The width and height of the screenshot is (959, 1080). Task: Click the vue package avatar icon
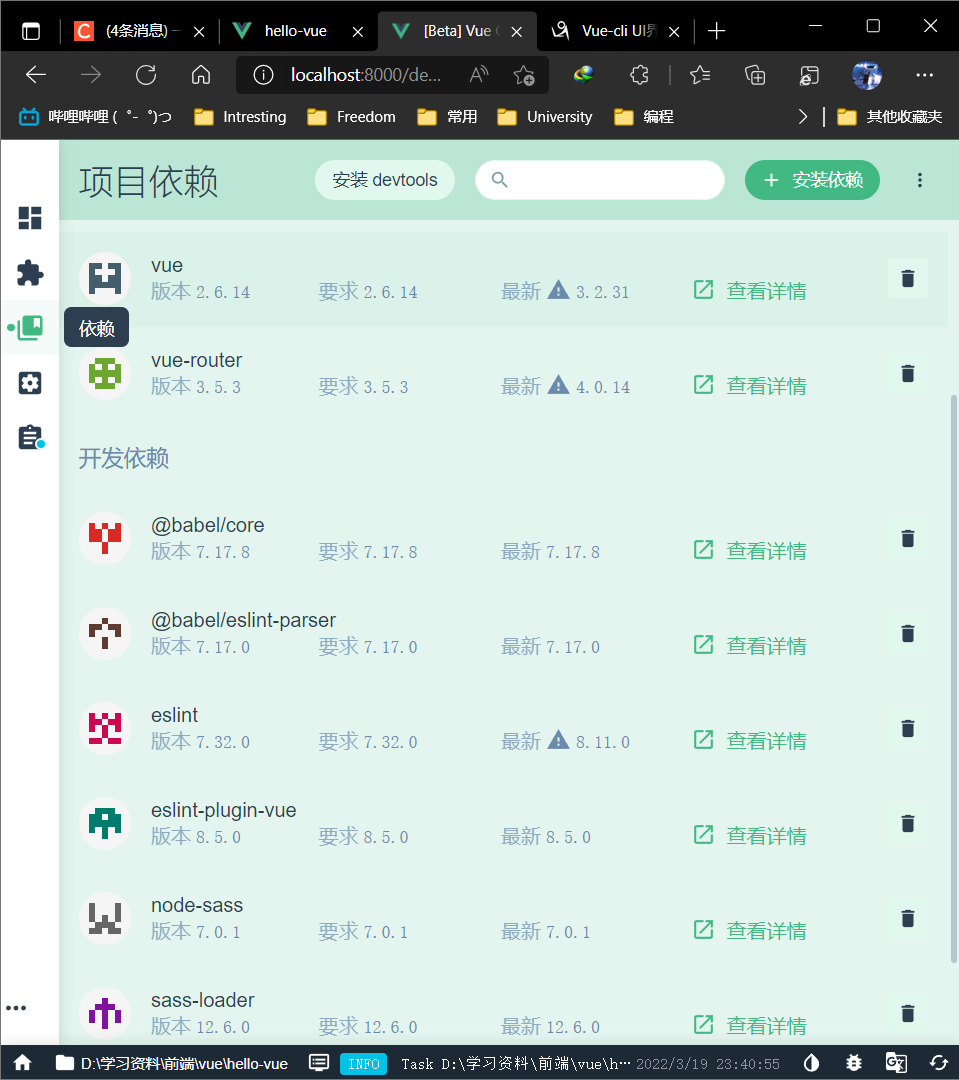pos(105,278)
